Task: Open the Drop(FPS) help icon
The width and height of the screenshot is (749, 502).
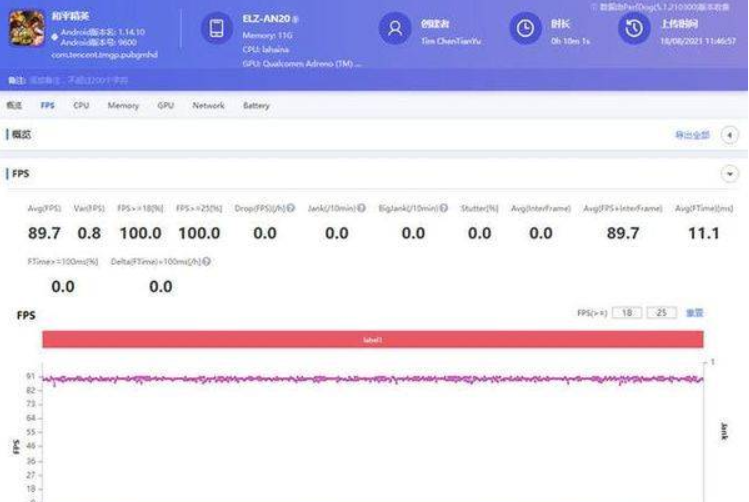Action: (x=290, y=208)
